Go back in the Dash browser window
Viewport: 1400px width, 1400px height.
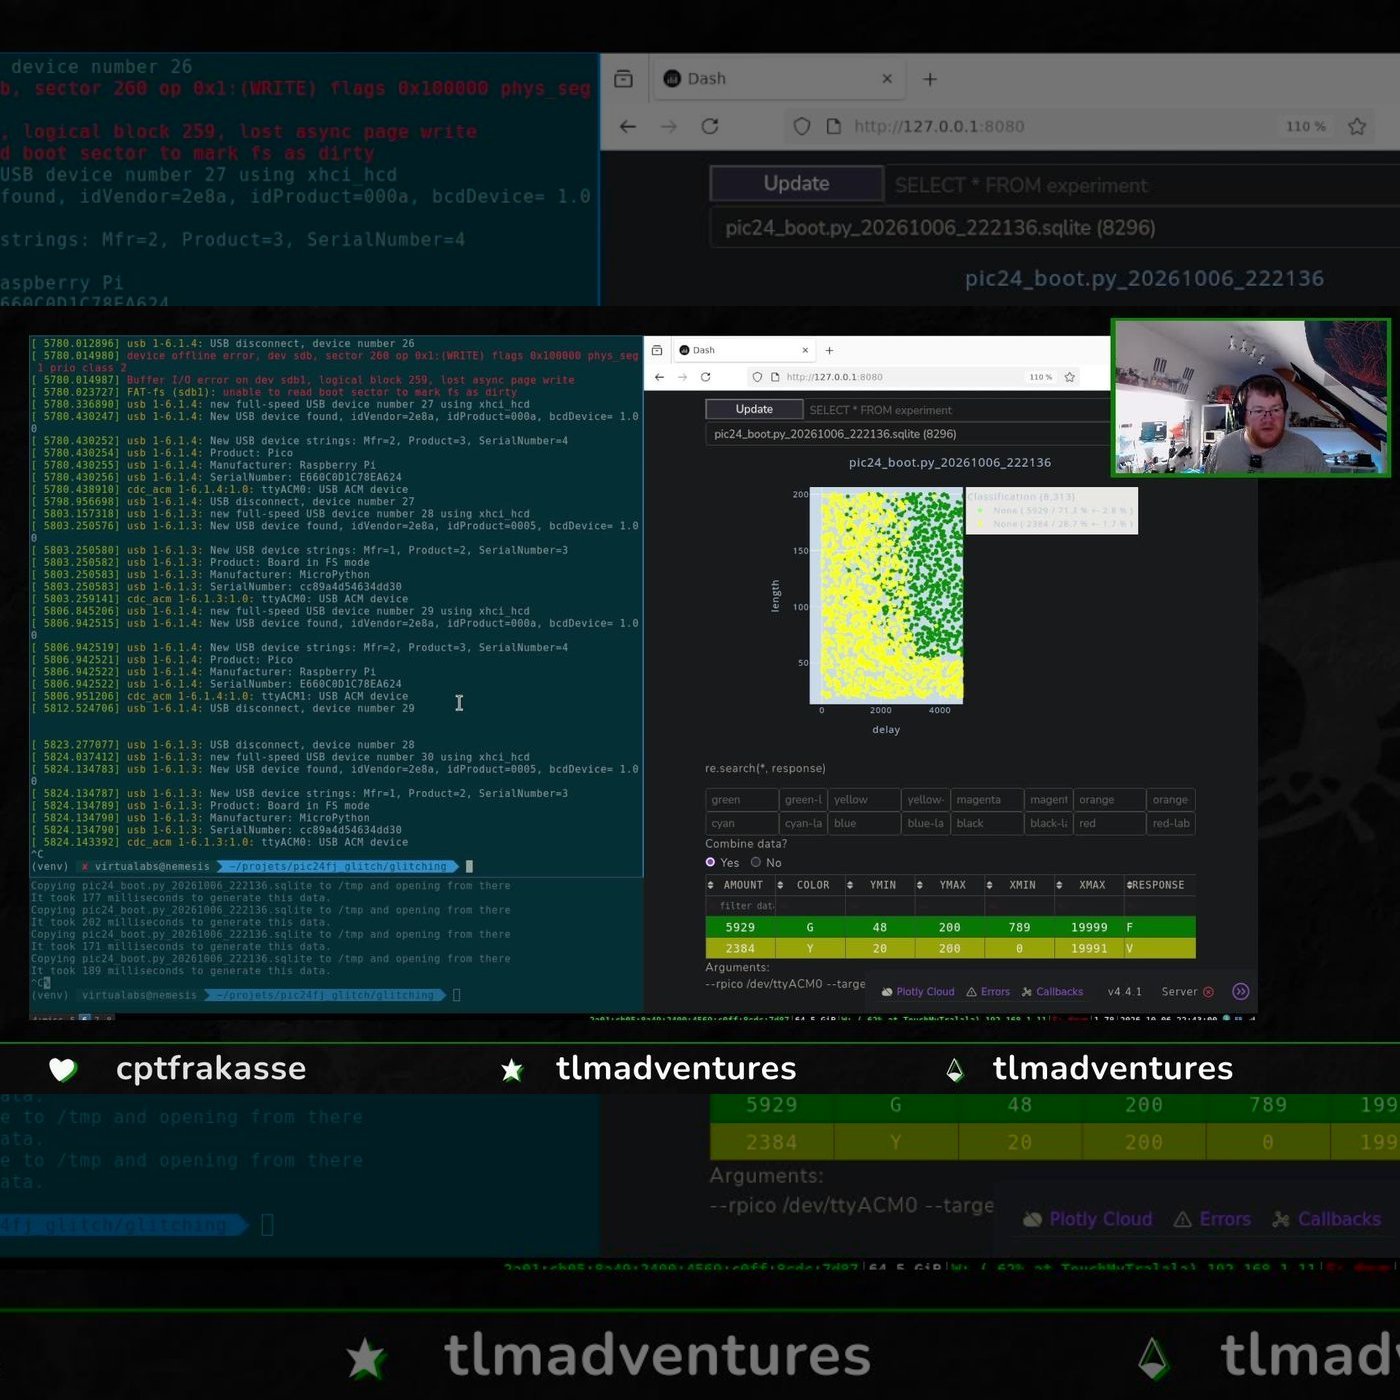[659, 377]
